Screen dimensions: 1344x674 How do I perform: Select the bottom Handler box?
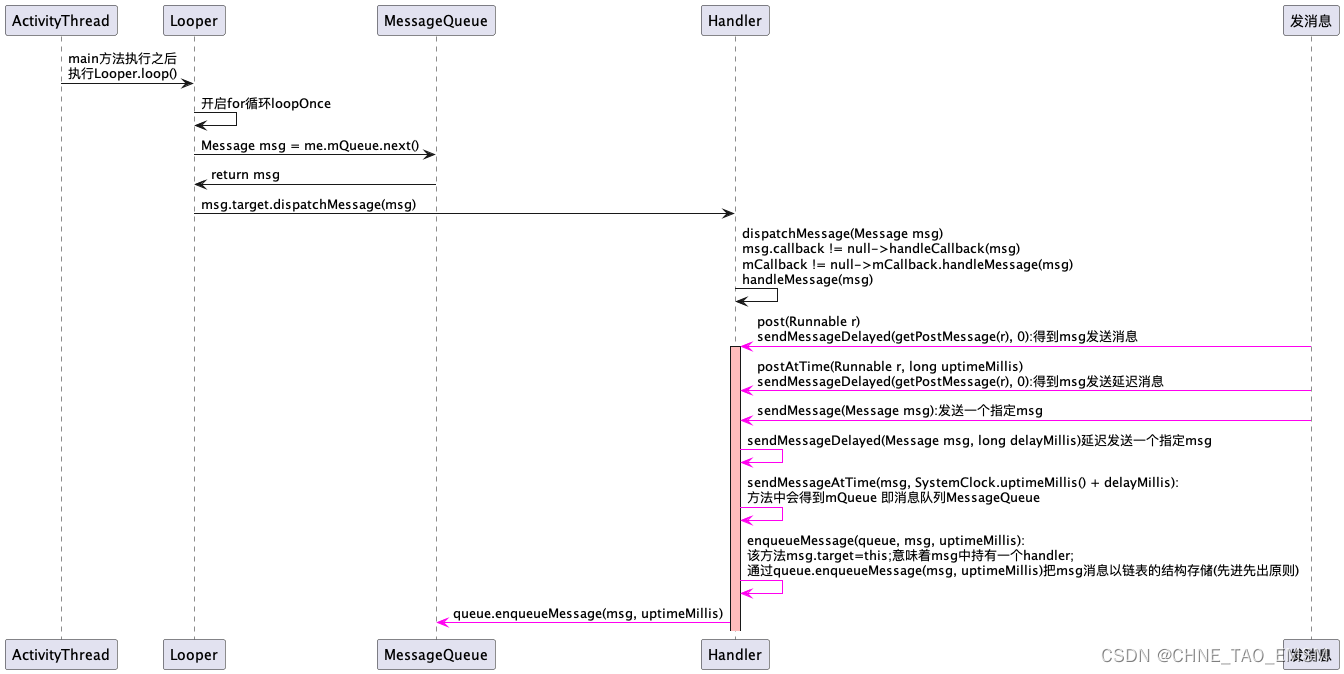click(x=734, y=654)
